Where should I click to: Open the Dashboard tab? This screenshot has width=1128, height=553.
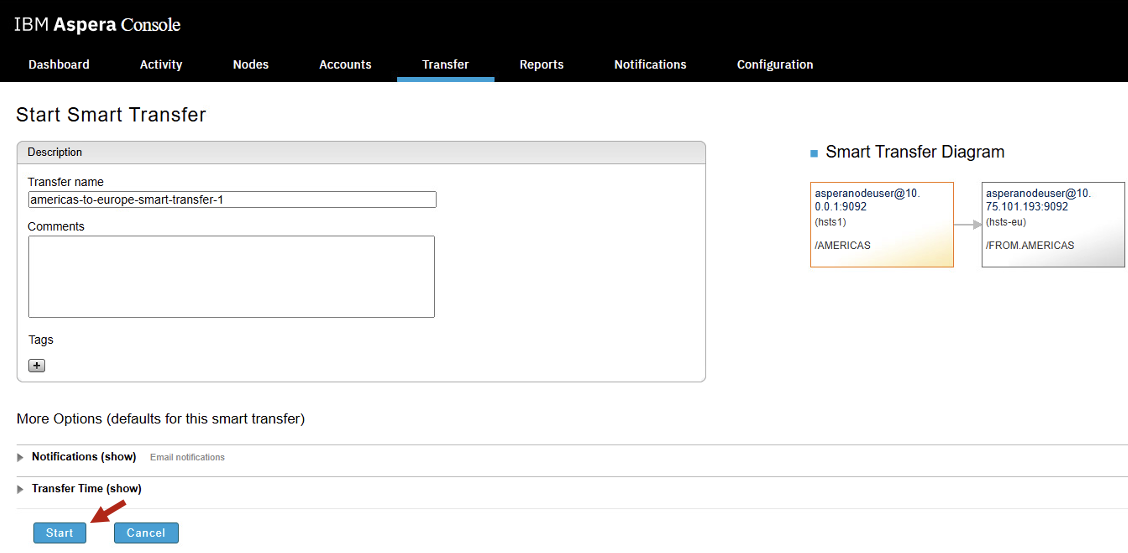(59, 65)
